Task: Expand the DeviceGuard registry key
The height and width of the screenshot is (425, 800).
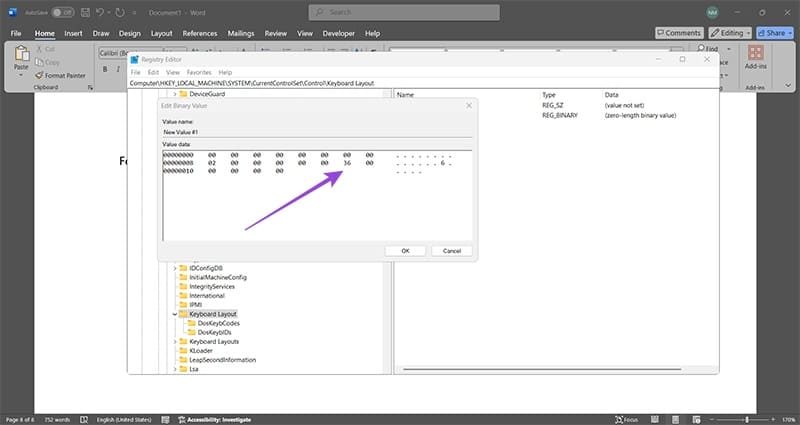Action: tap(174, 94)
